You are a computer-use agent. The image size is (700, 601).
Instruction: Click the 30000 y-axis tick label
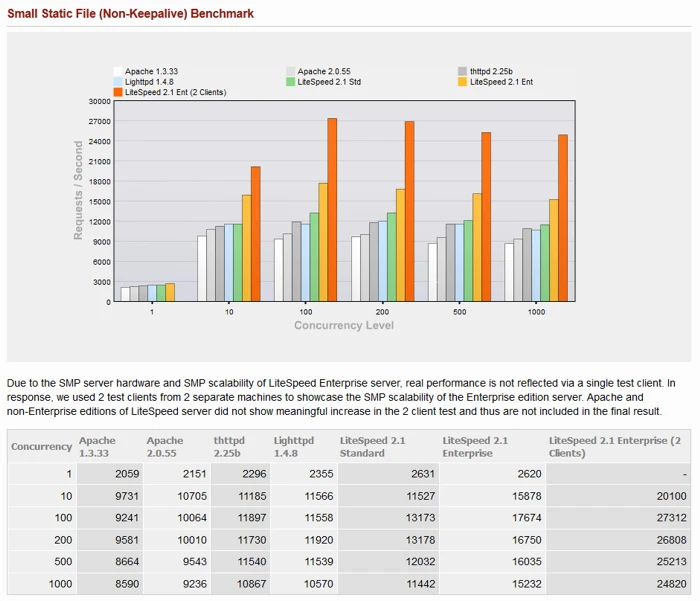pyautogui.click(x=99, y=101)
